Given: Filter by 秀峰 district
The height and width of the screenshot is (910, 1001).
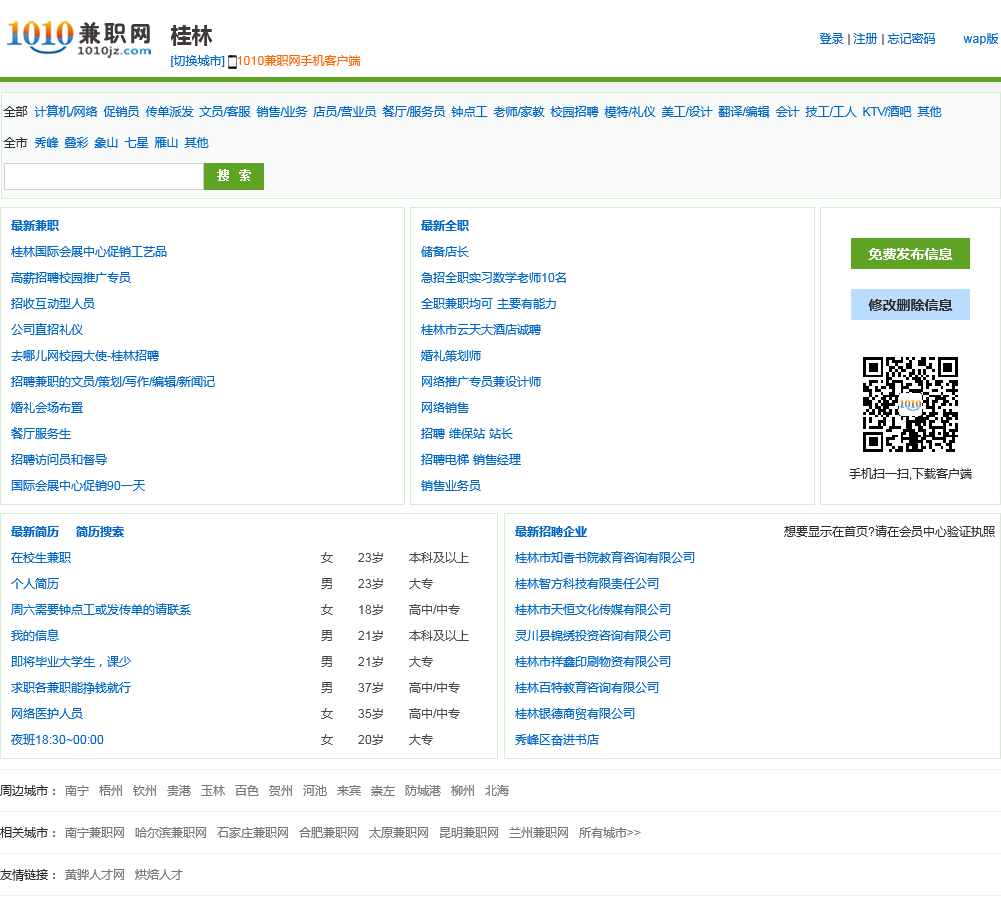Looking at the screenshot, I should pos(46,142).
